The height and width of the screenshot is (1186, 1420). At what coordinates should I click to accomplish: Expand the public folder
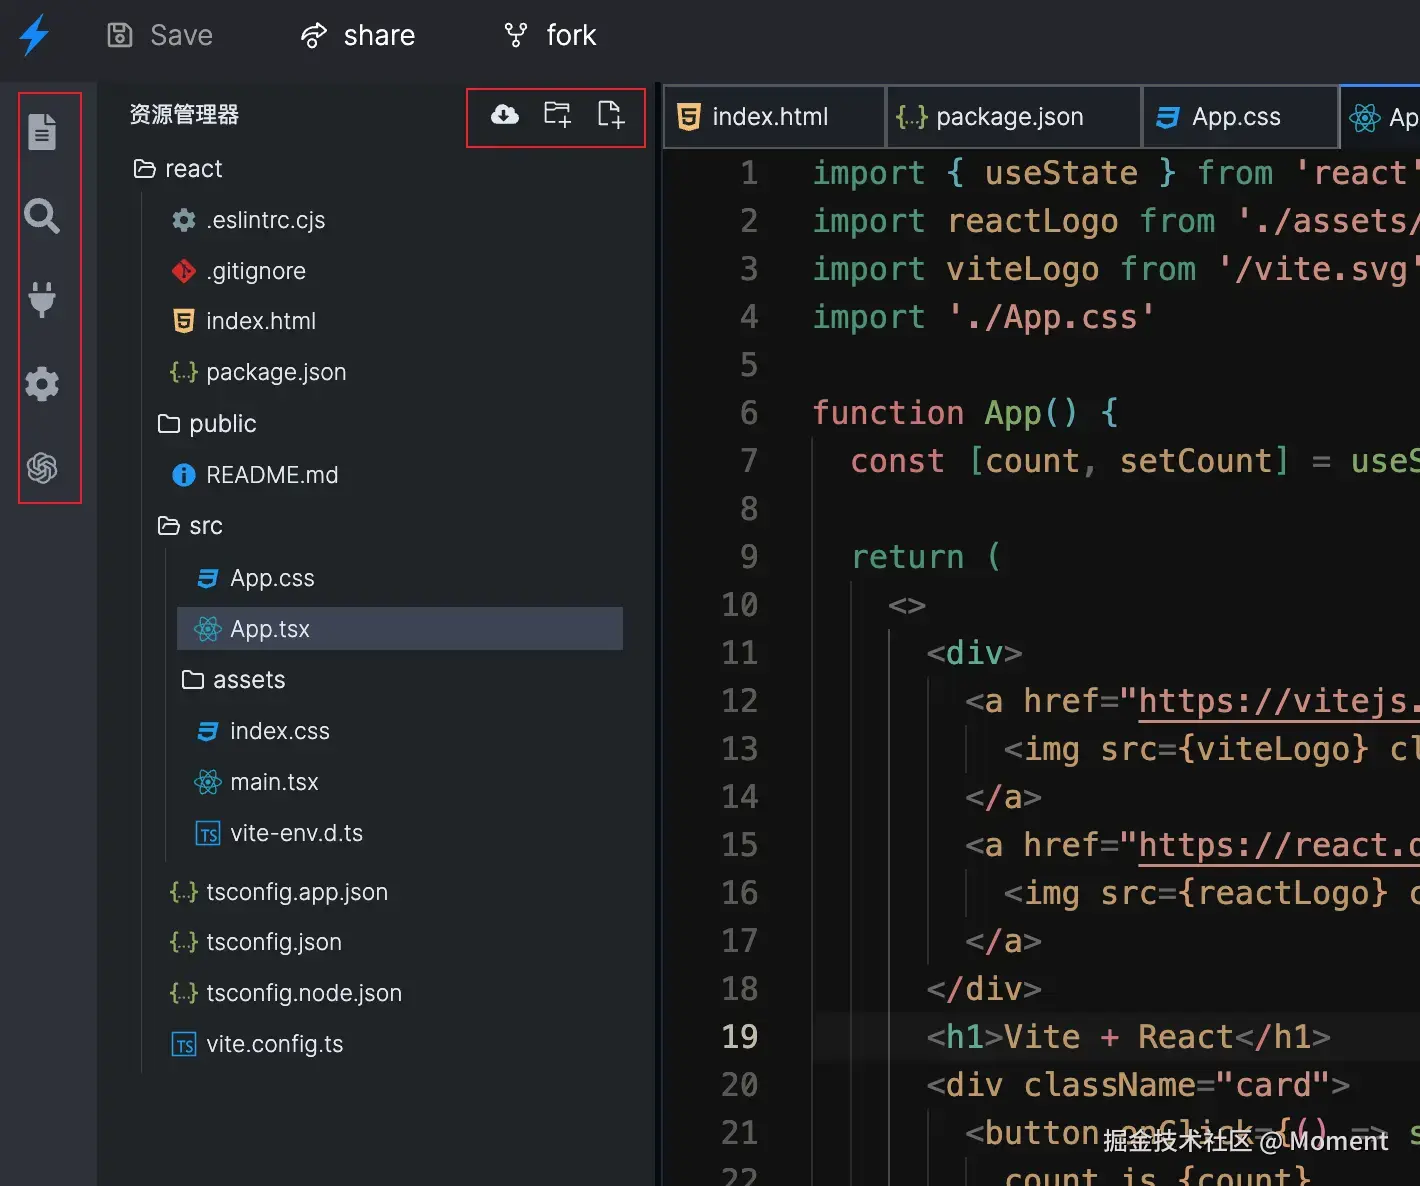tap(207, 424)
